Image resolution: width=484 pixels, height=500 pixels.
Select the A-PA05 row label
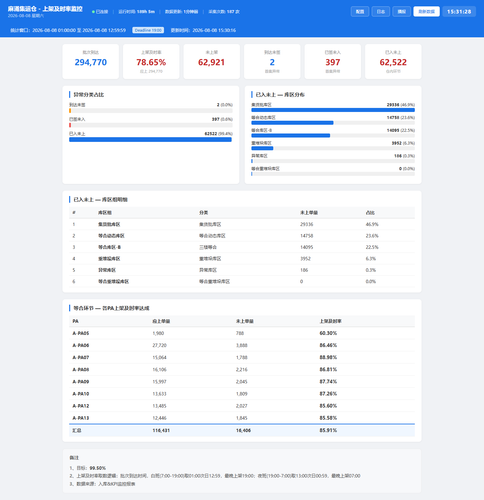pyautogui.click(x=81, y=333)
